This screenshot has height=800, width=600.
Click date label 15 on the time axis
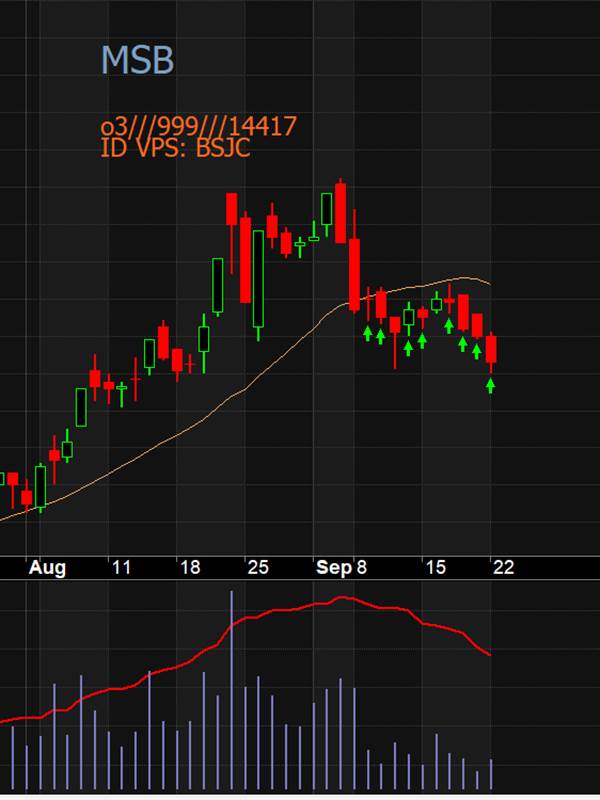click(435, 568)
